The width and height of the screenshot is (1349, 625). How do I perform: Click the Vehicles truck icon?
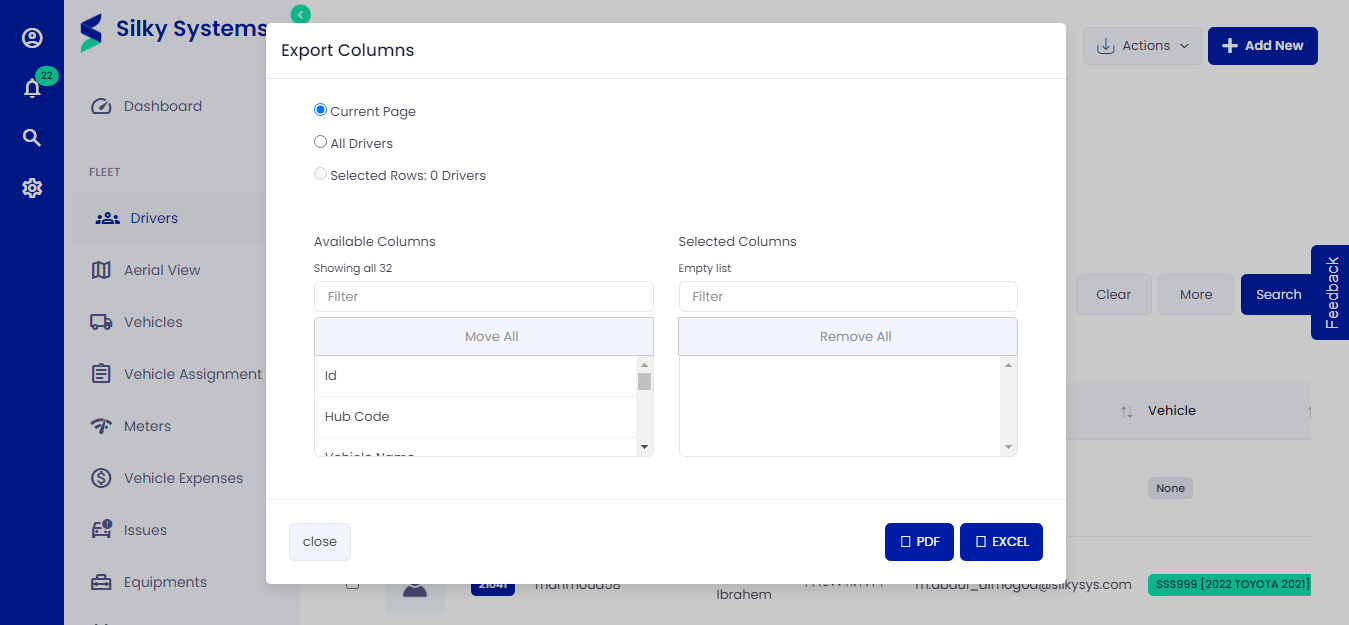(x=101, y=322)
